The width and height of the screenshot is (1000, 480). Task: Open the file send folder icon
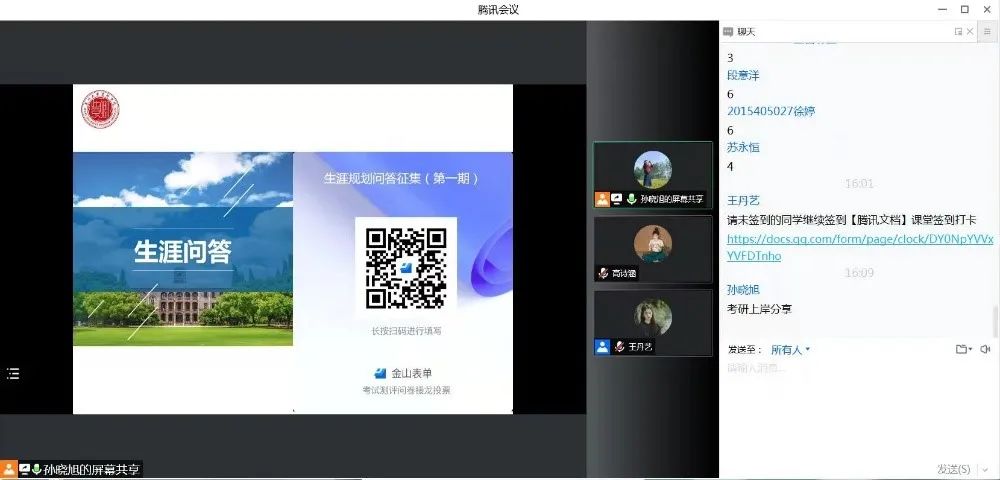(x=963, y=349)
